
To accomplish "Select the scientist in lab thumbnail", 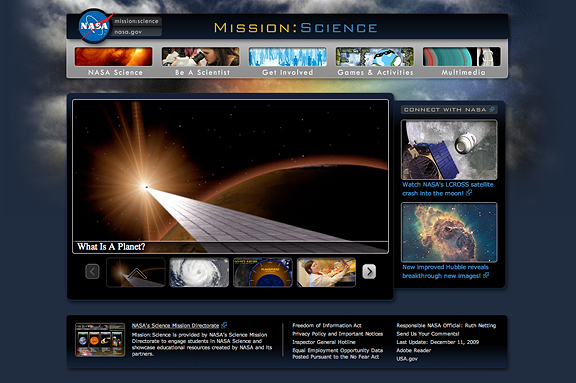I will point(326,272).
